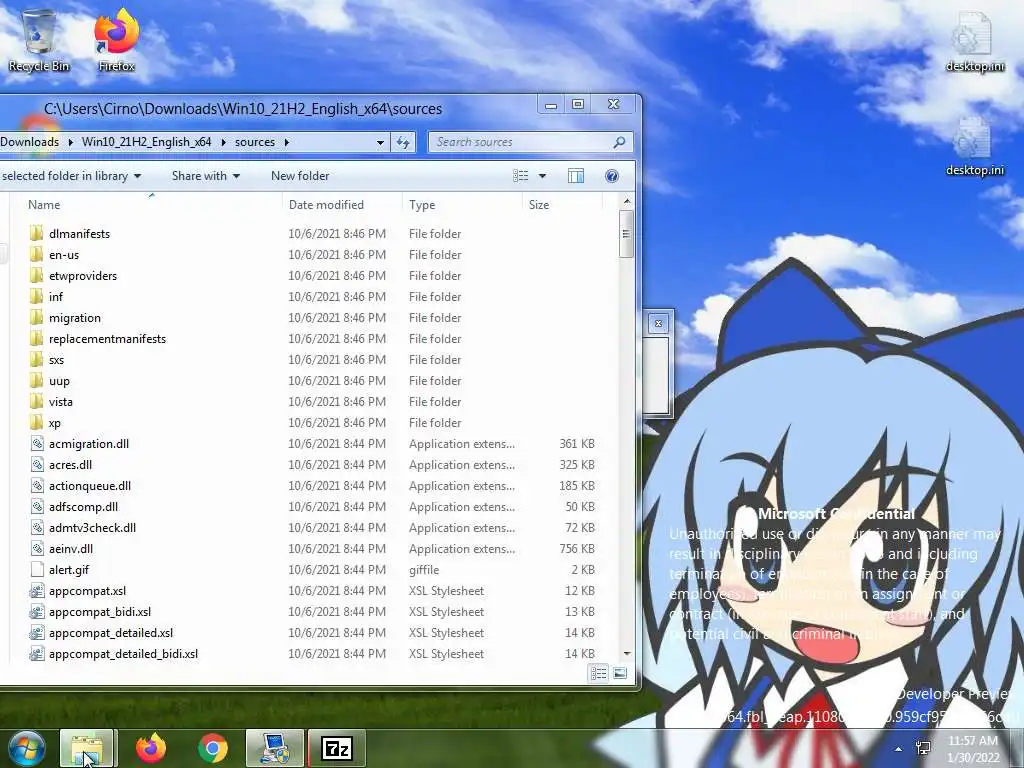1024x768 pixels.
Task: Click the network tray icon
Action: [923, 748]
